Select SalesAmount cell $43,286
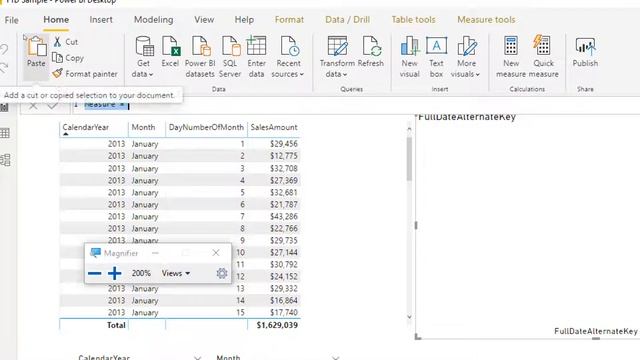The width and height of the screenshot is (640, 360). [284, 216]
